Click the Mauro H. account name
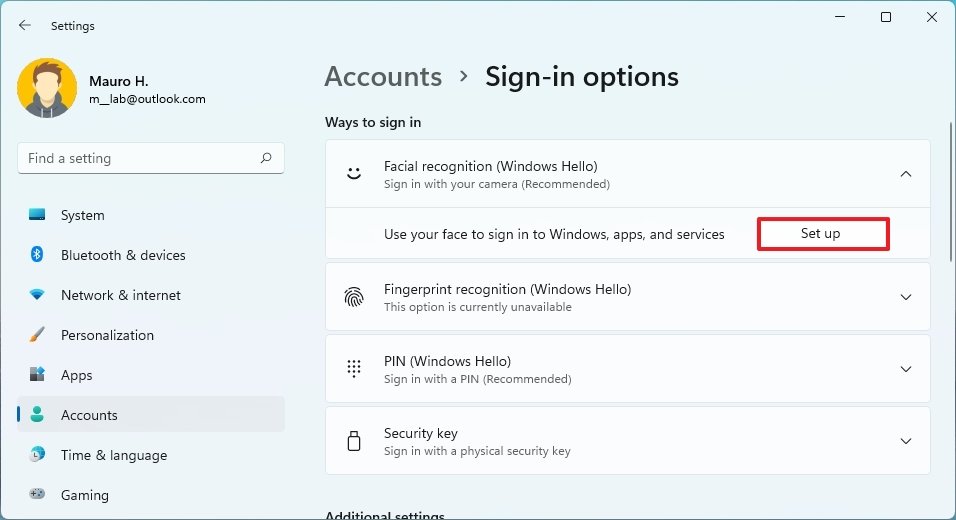The height and width of the screenshot is (520, 956). [x=118, y=81]
